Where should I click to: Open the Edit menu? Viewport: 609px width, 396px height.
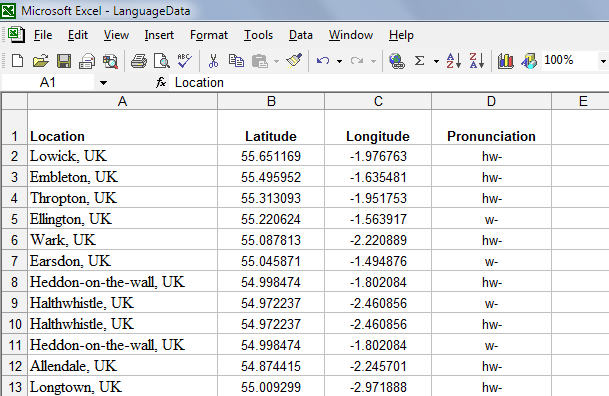pyautogui.click(x=78, y=35)
